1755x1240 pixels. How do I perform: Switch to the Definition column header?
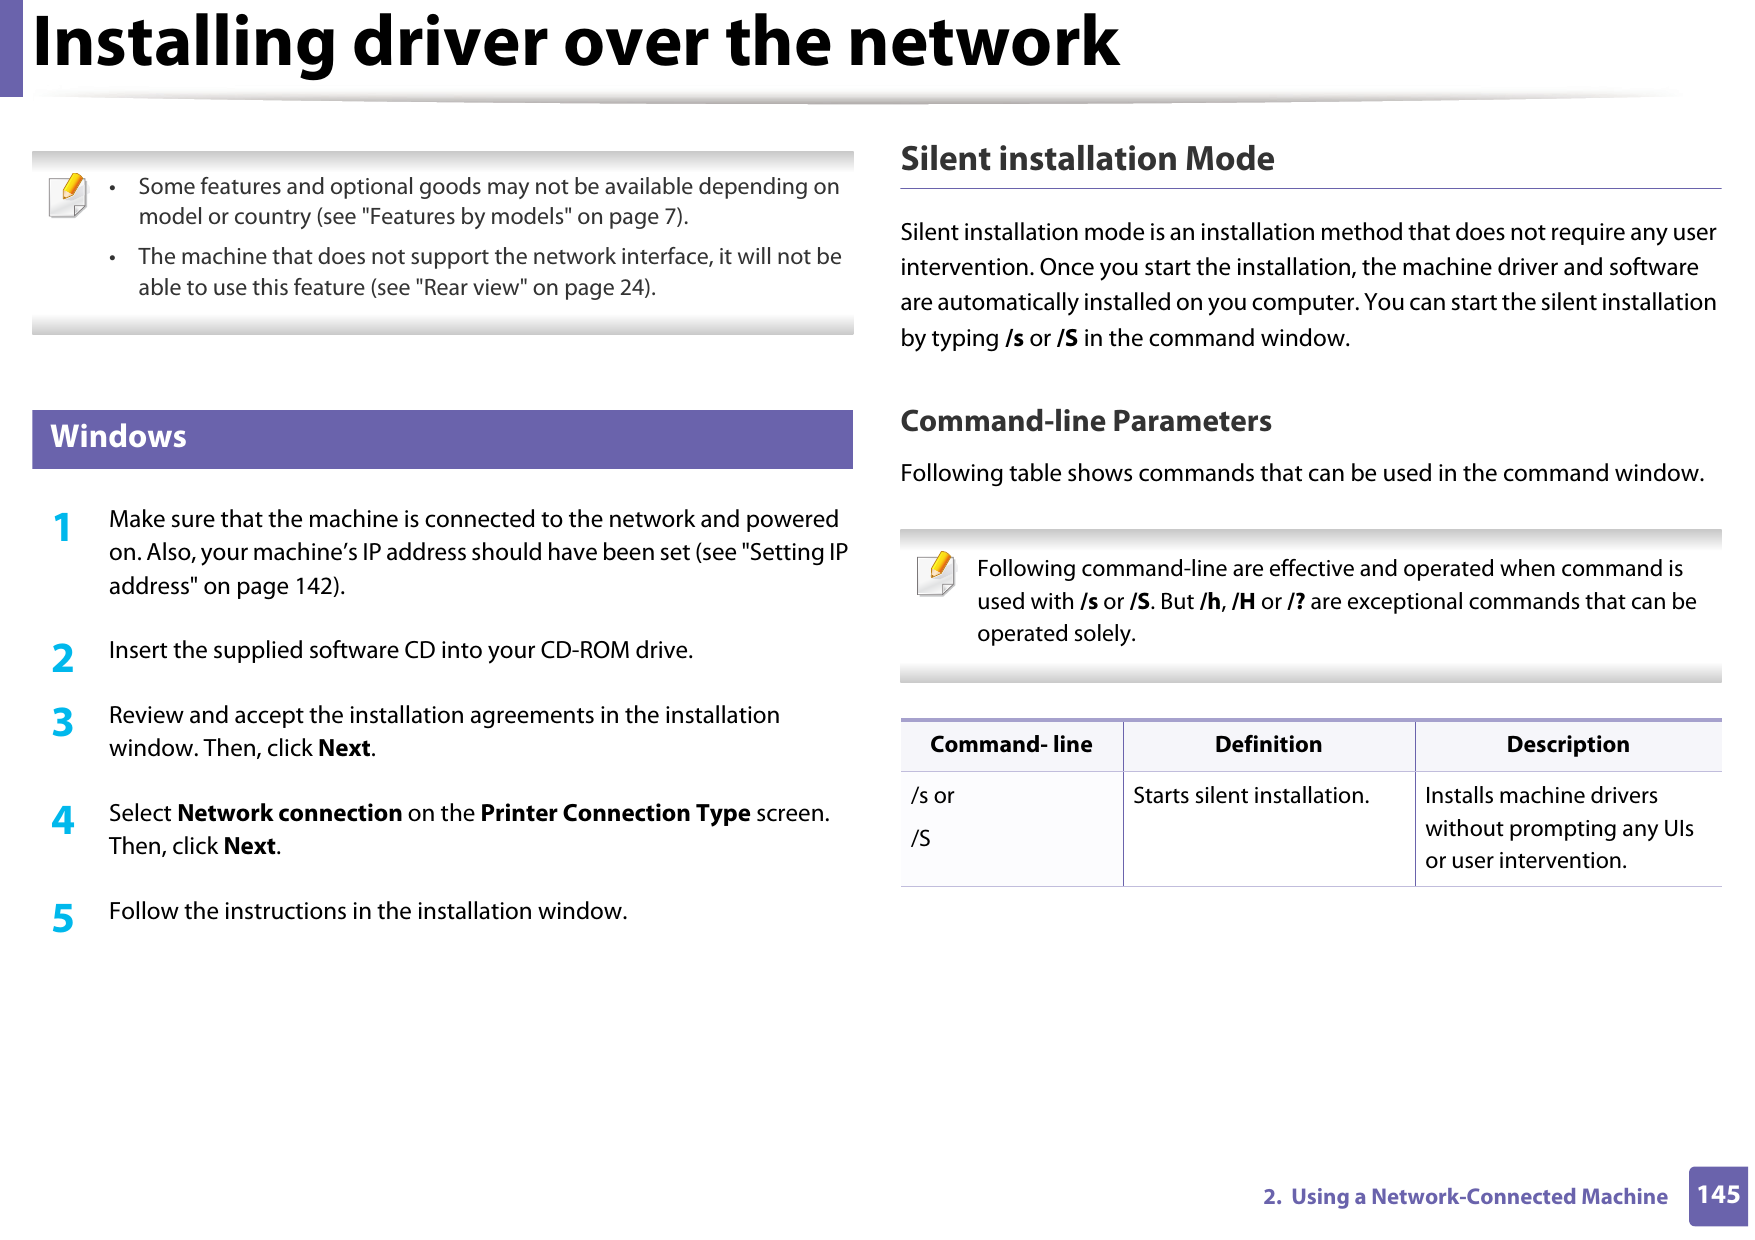tap(1268, 744)
